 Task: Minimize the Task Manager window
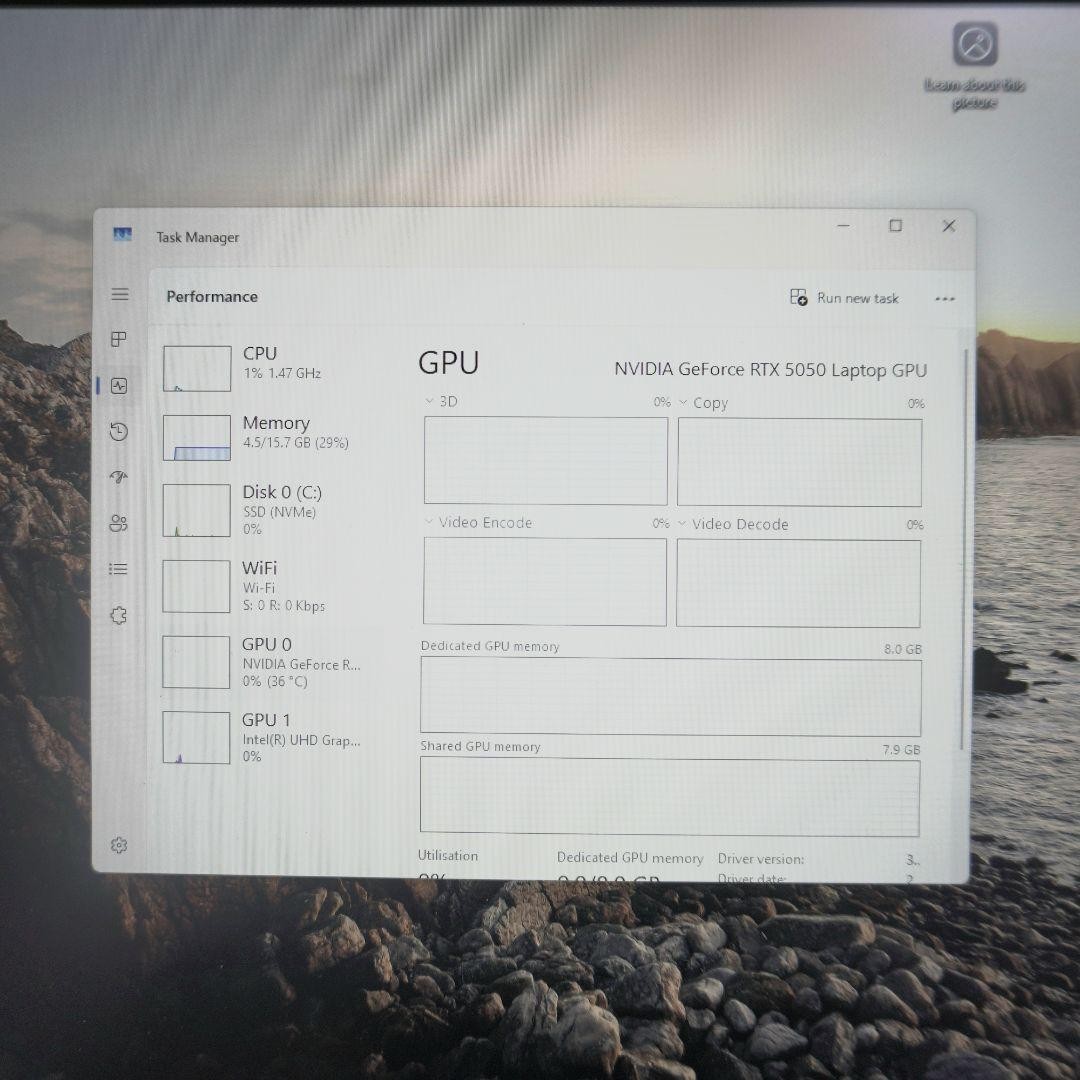point(844,226)
